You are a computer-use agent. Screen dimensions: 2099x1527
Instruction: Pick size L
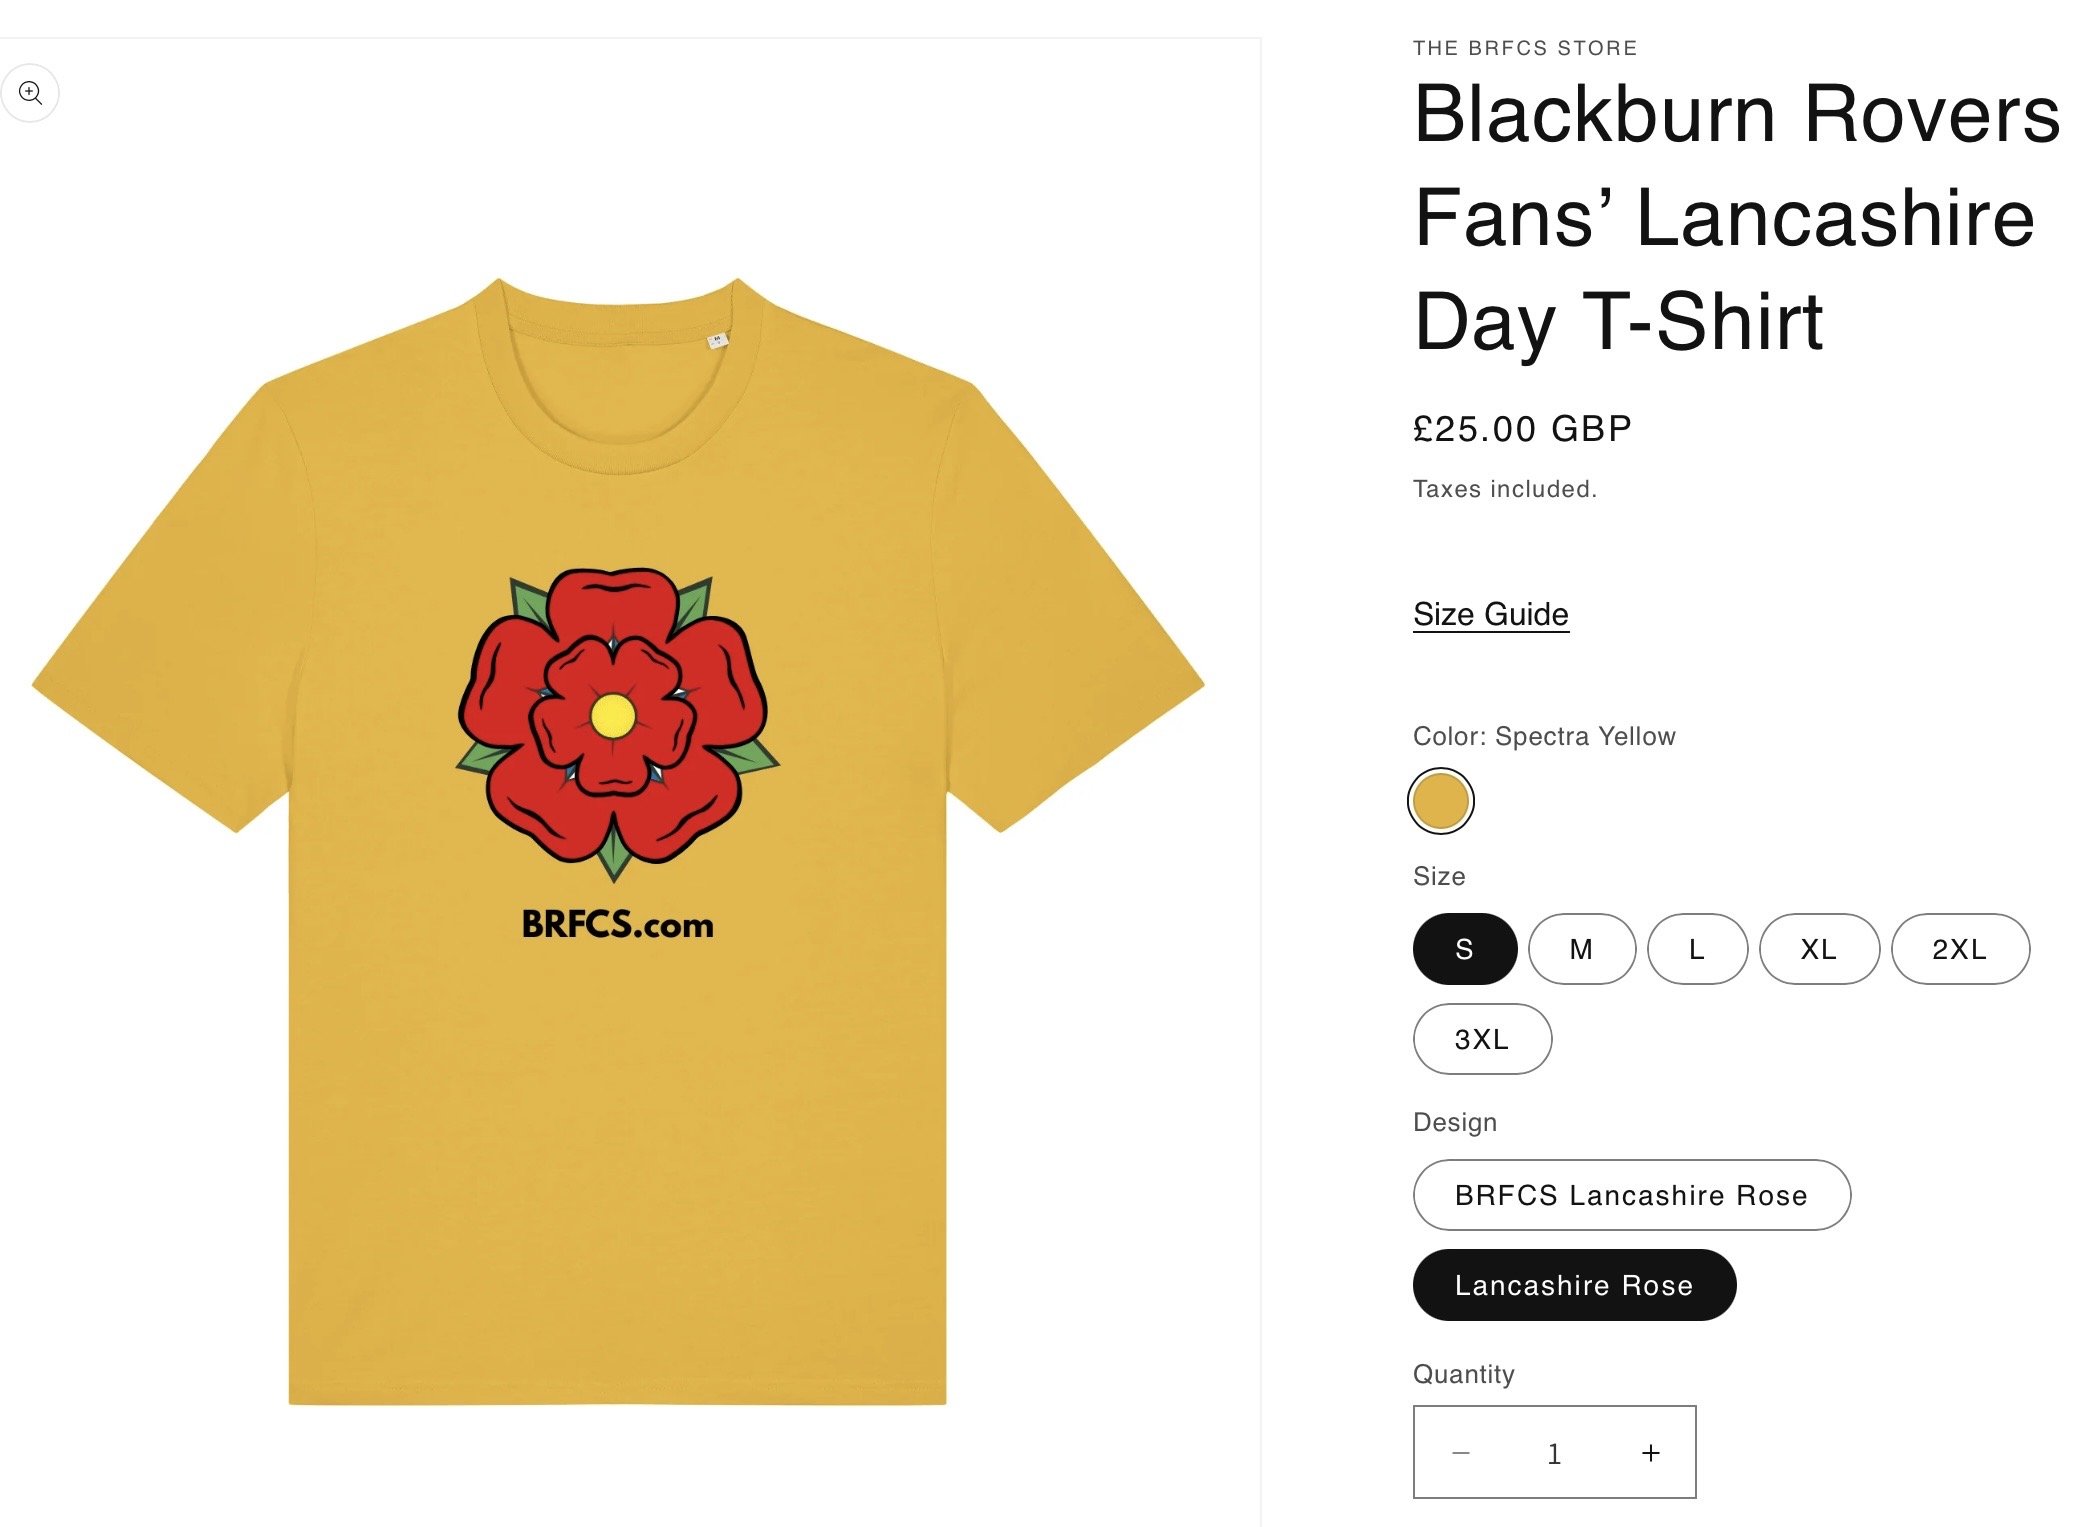point(1697,949)
